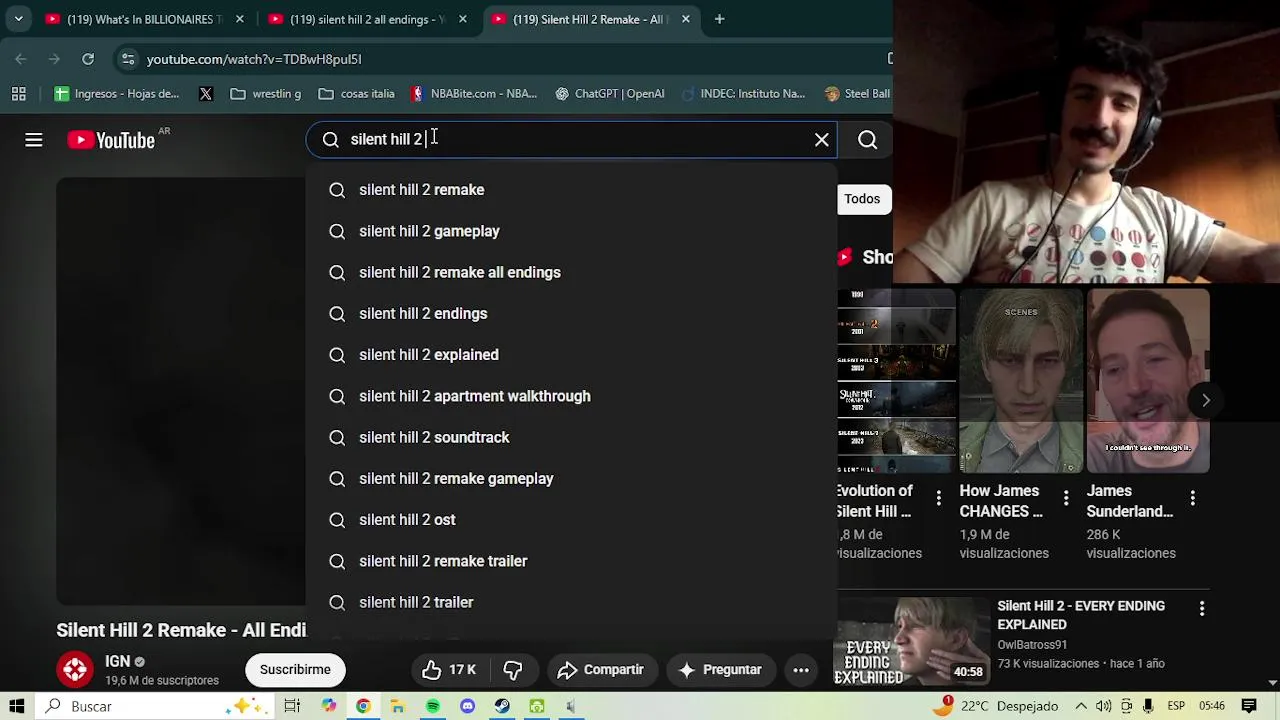Click the browser address bar URL
The height and width of the screenshot is (720, 1280).
pos(254,59)
